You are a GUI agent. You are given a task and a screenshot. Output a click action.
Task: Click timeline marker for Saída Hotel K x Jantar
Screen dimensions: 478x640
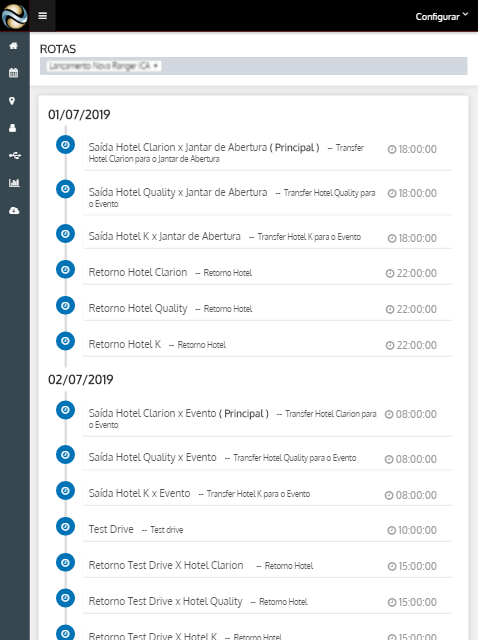65,233
